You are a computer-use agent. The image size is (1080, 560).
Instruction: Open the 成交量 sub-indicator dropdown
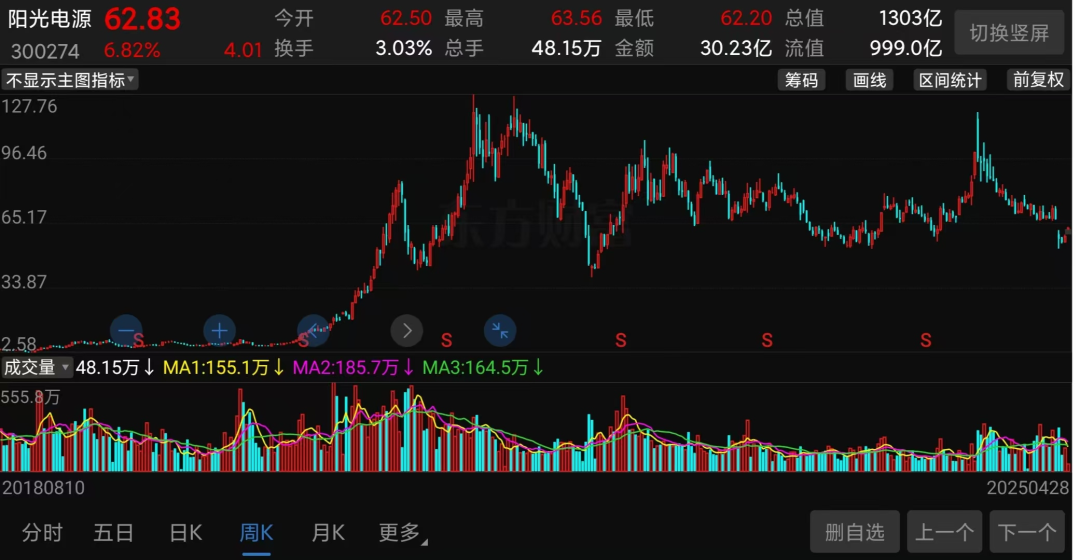(x=37, y=367)
